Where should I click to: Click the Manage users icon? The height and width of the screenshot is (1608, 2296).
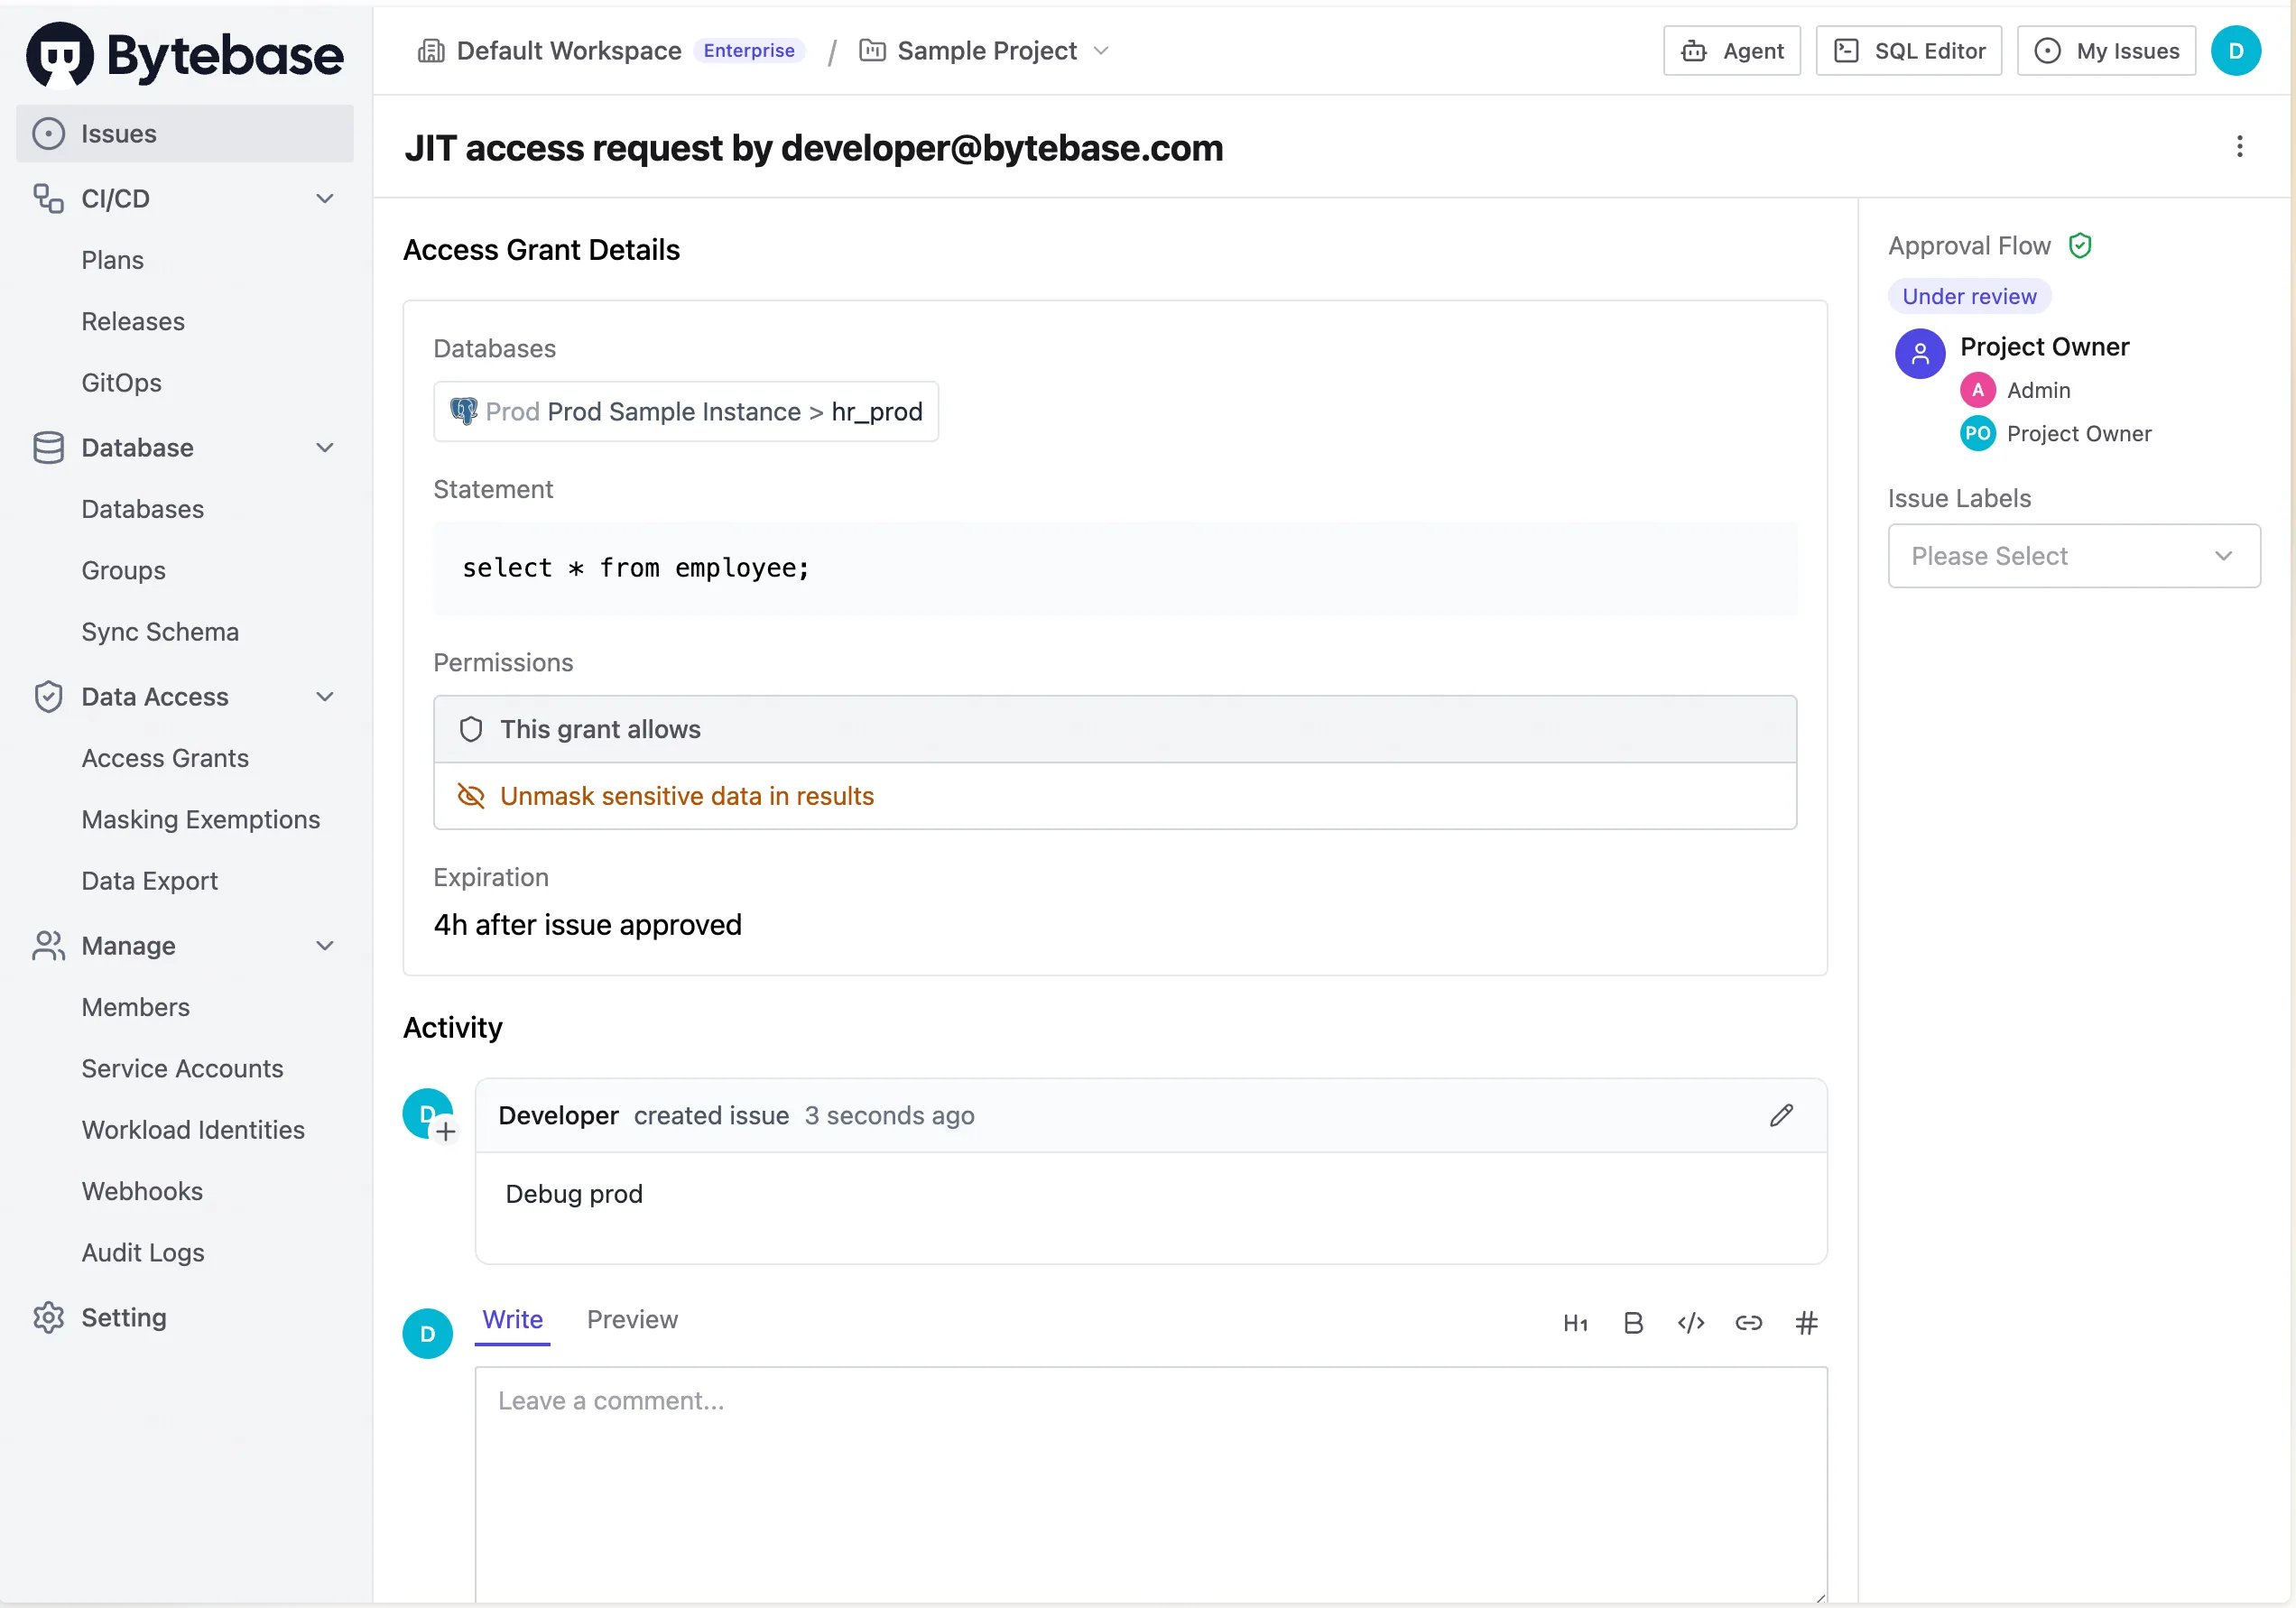click(x=48, y=945)
